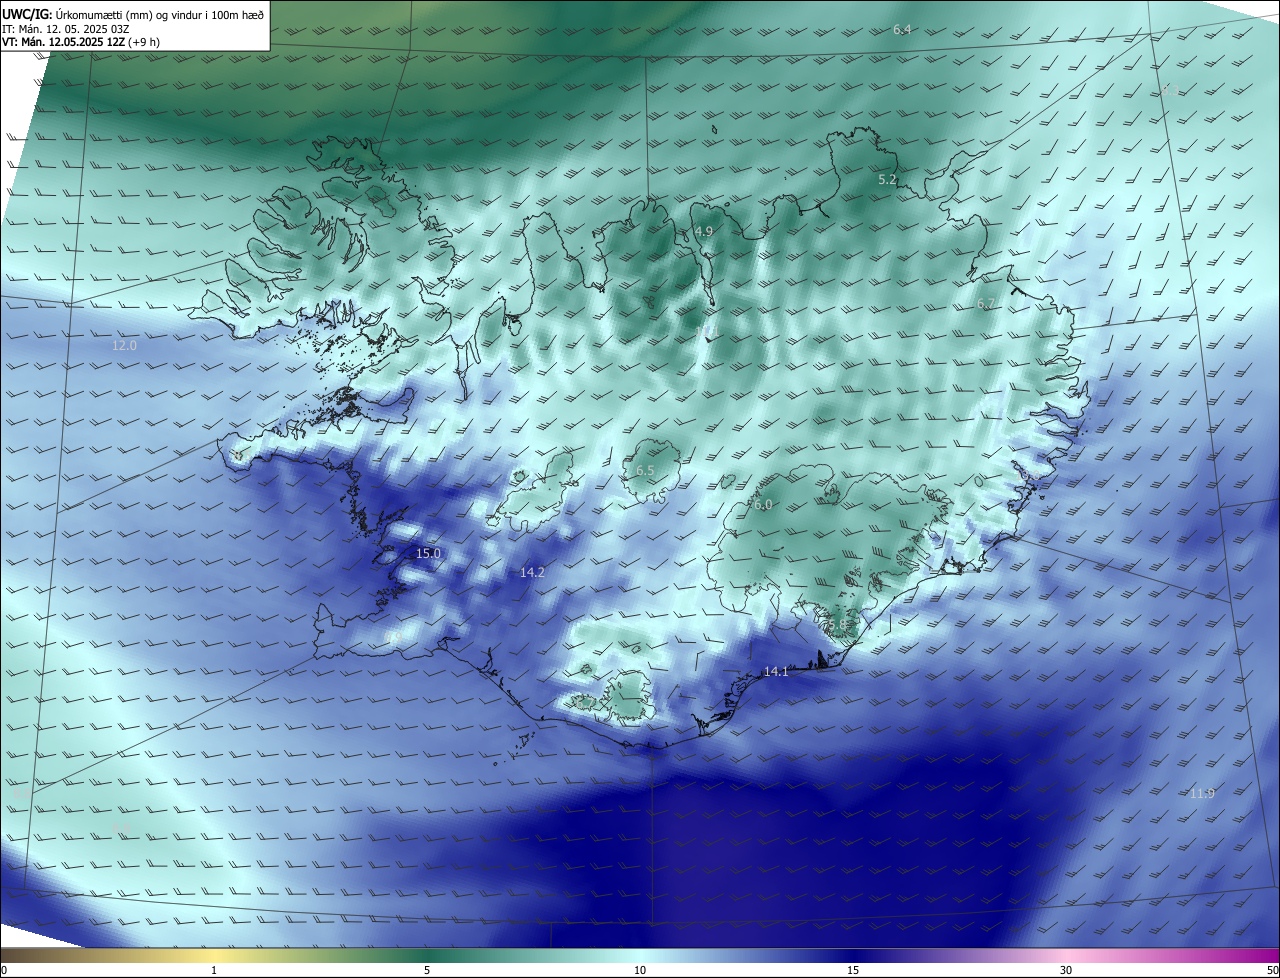This screenshot has height=978, width=1280.
Task: Click the legend tick label 0
Action: coord(4,970)
